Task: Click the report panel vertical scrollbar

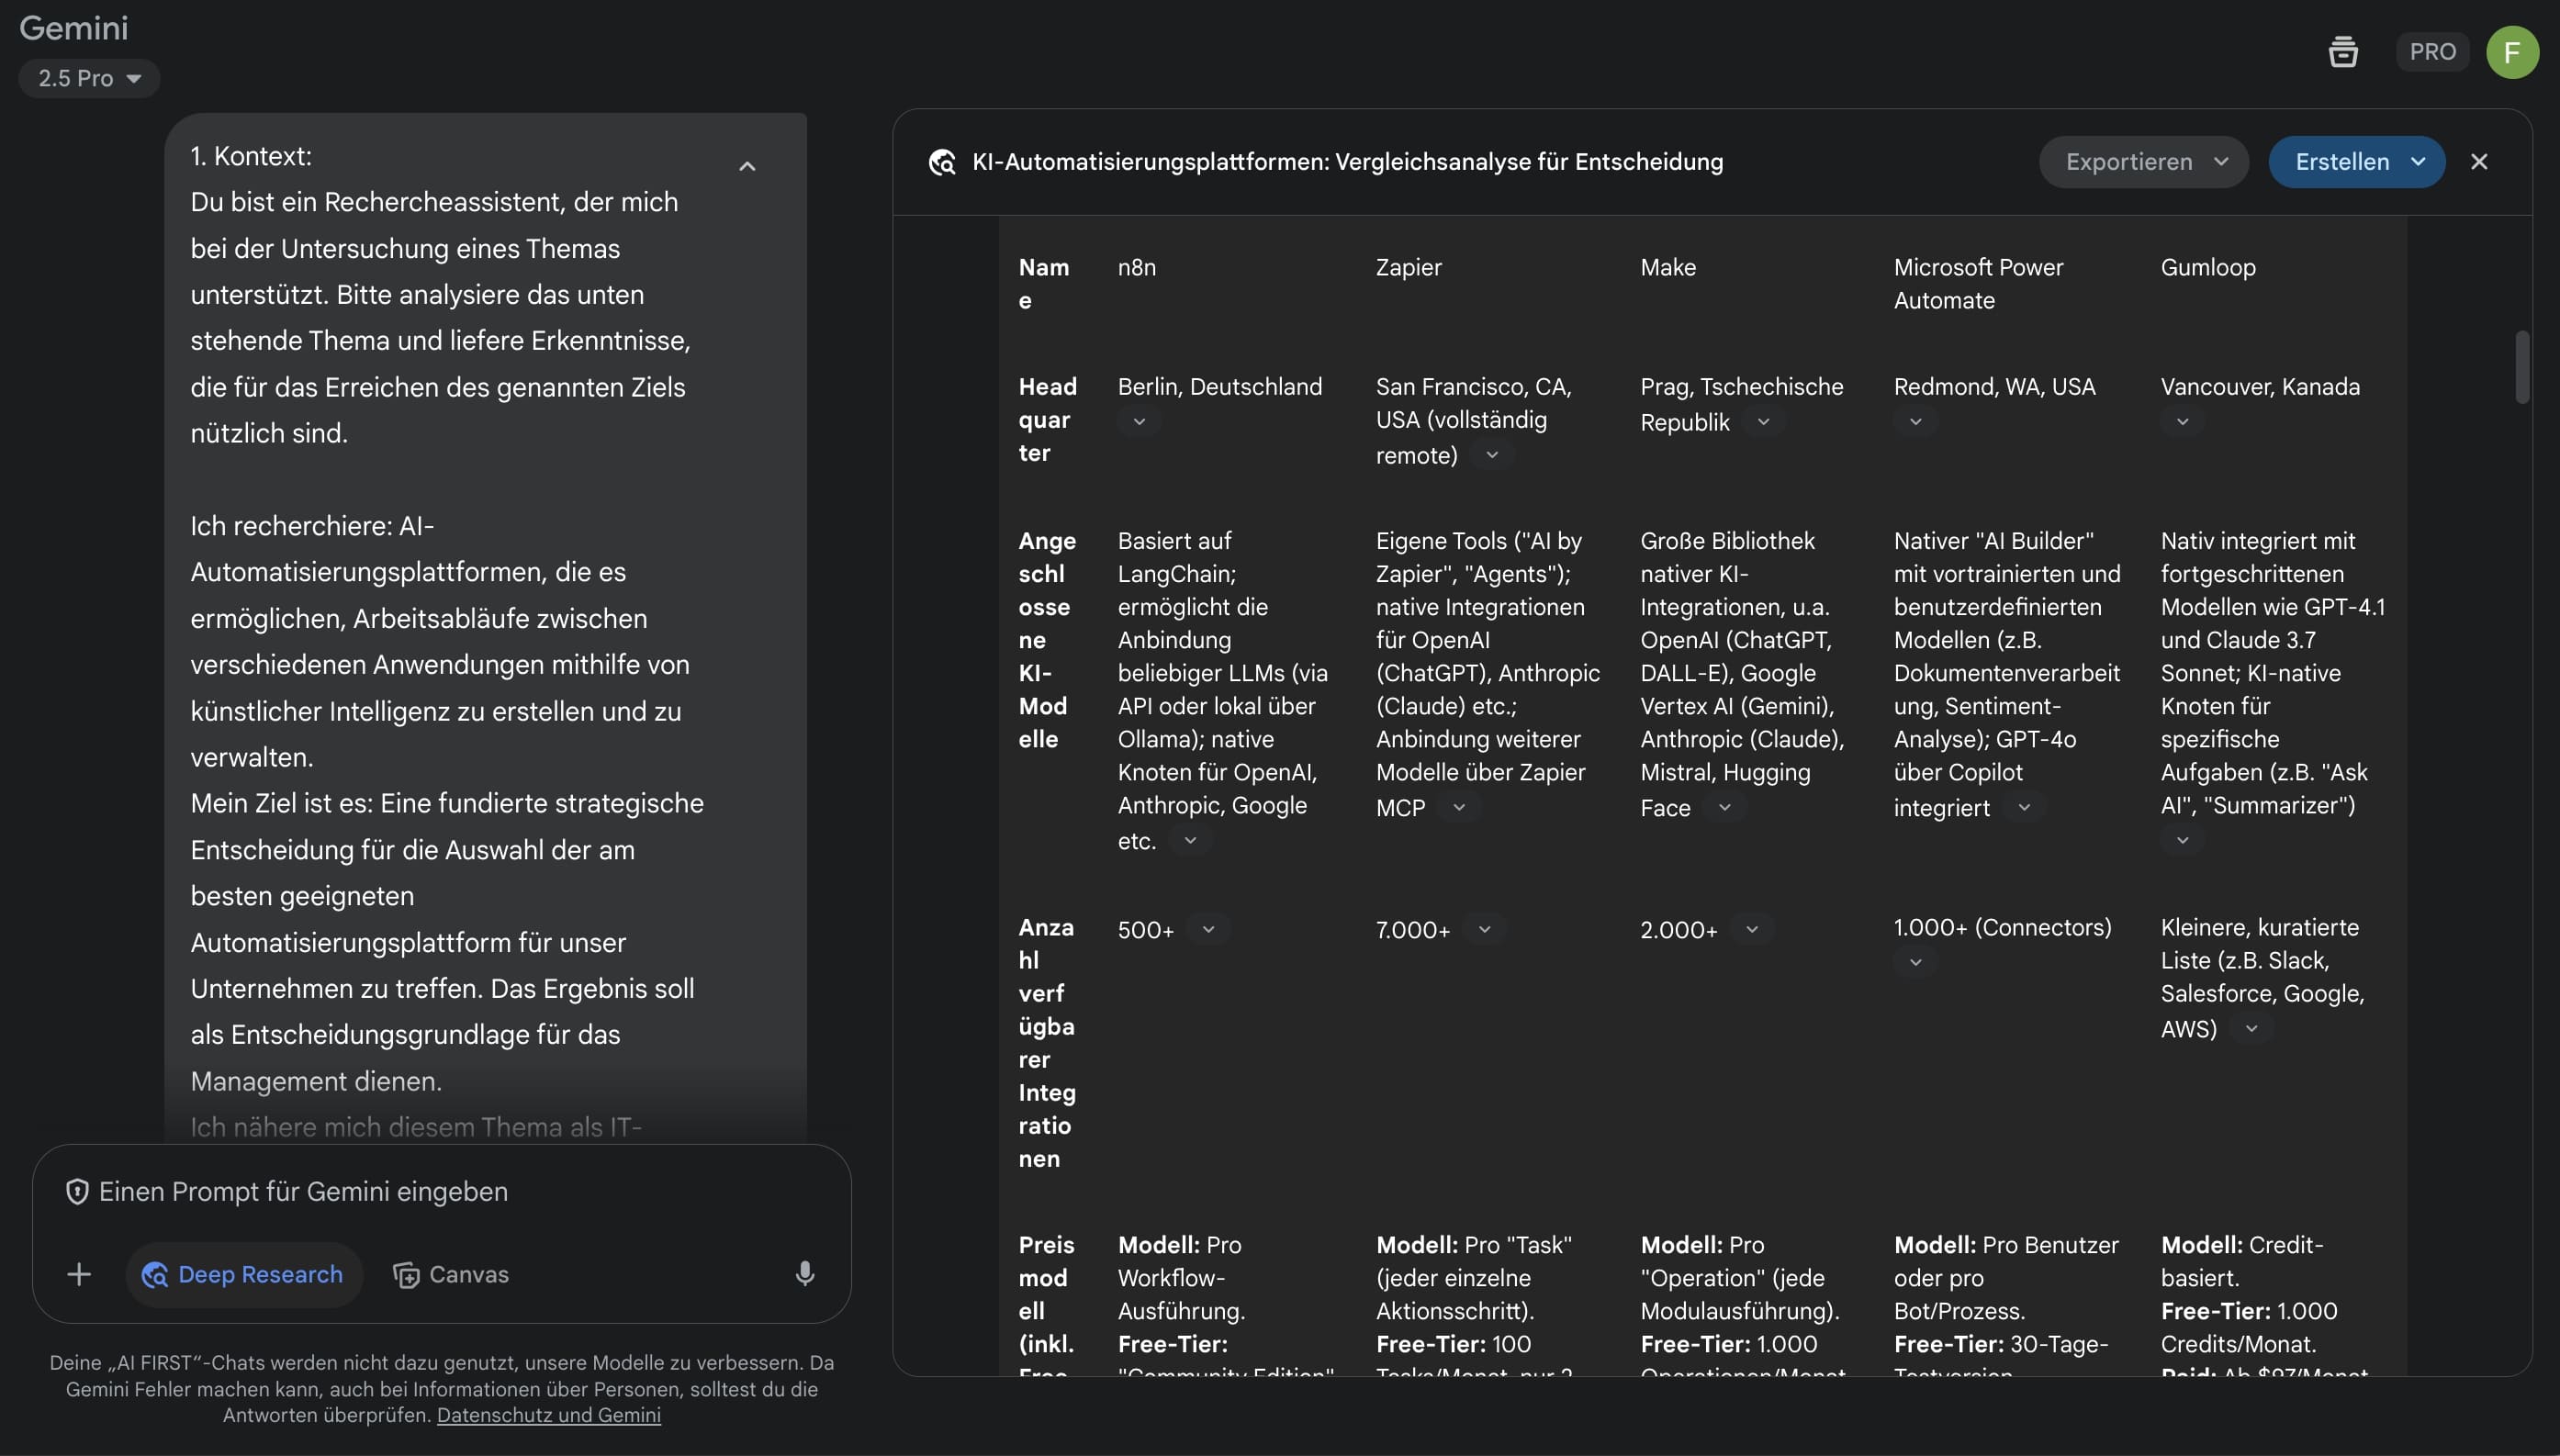Action: click(x=2521, y=368)
